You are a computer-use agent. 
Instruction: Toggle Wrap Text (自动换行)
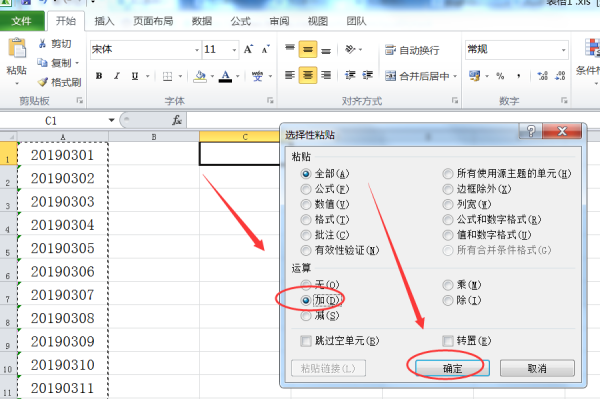pos(412,50)
